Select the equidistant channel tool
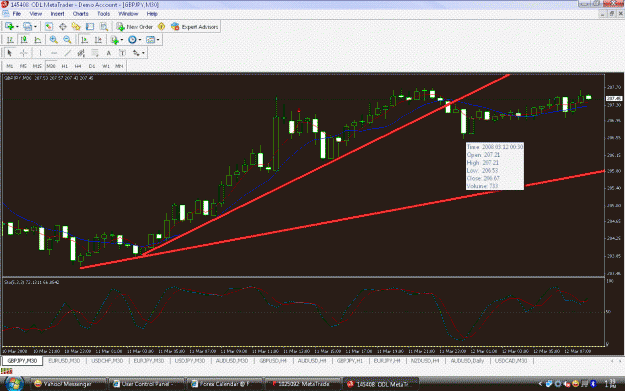Screen dimensions: 625x391 pyautogui.click(x=81, y=53)
